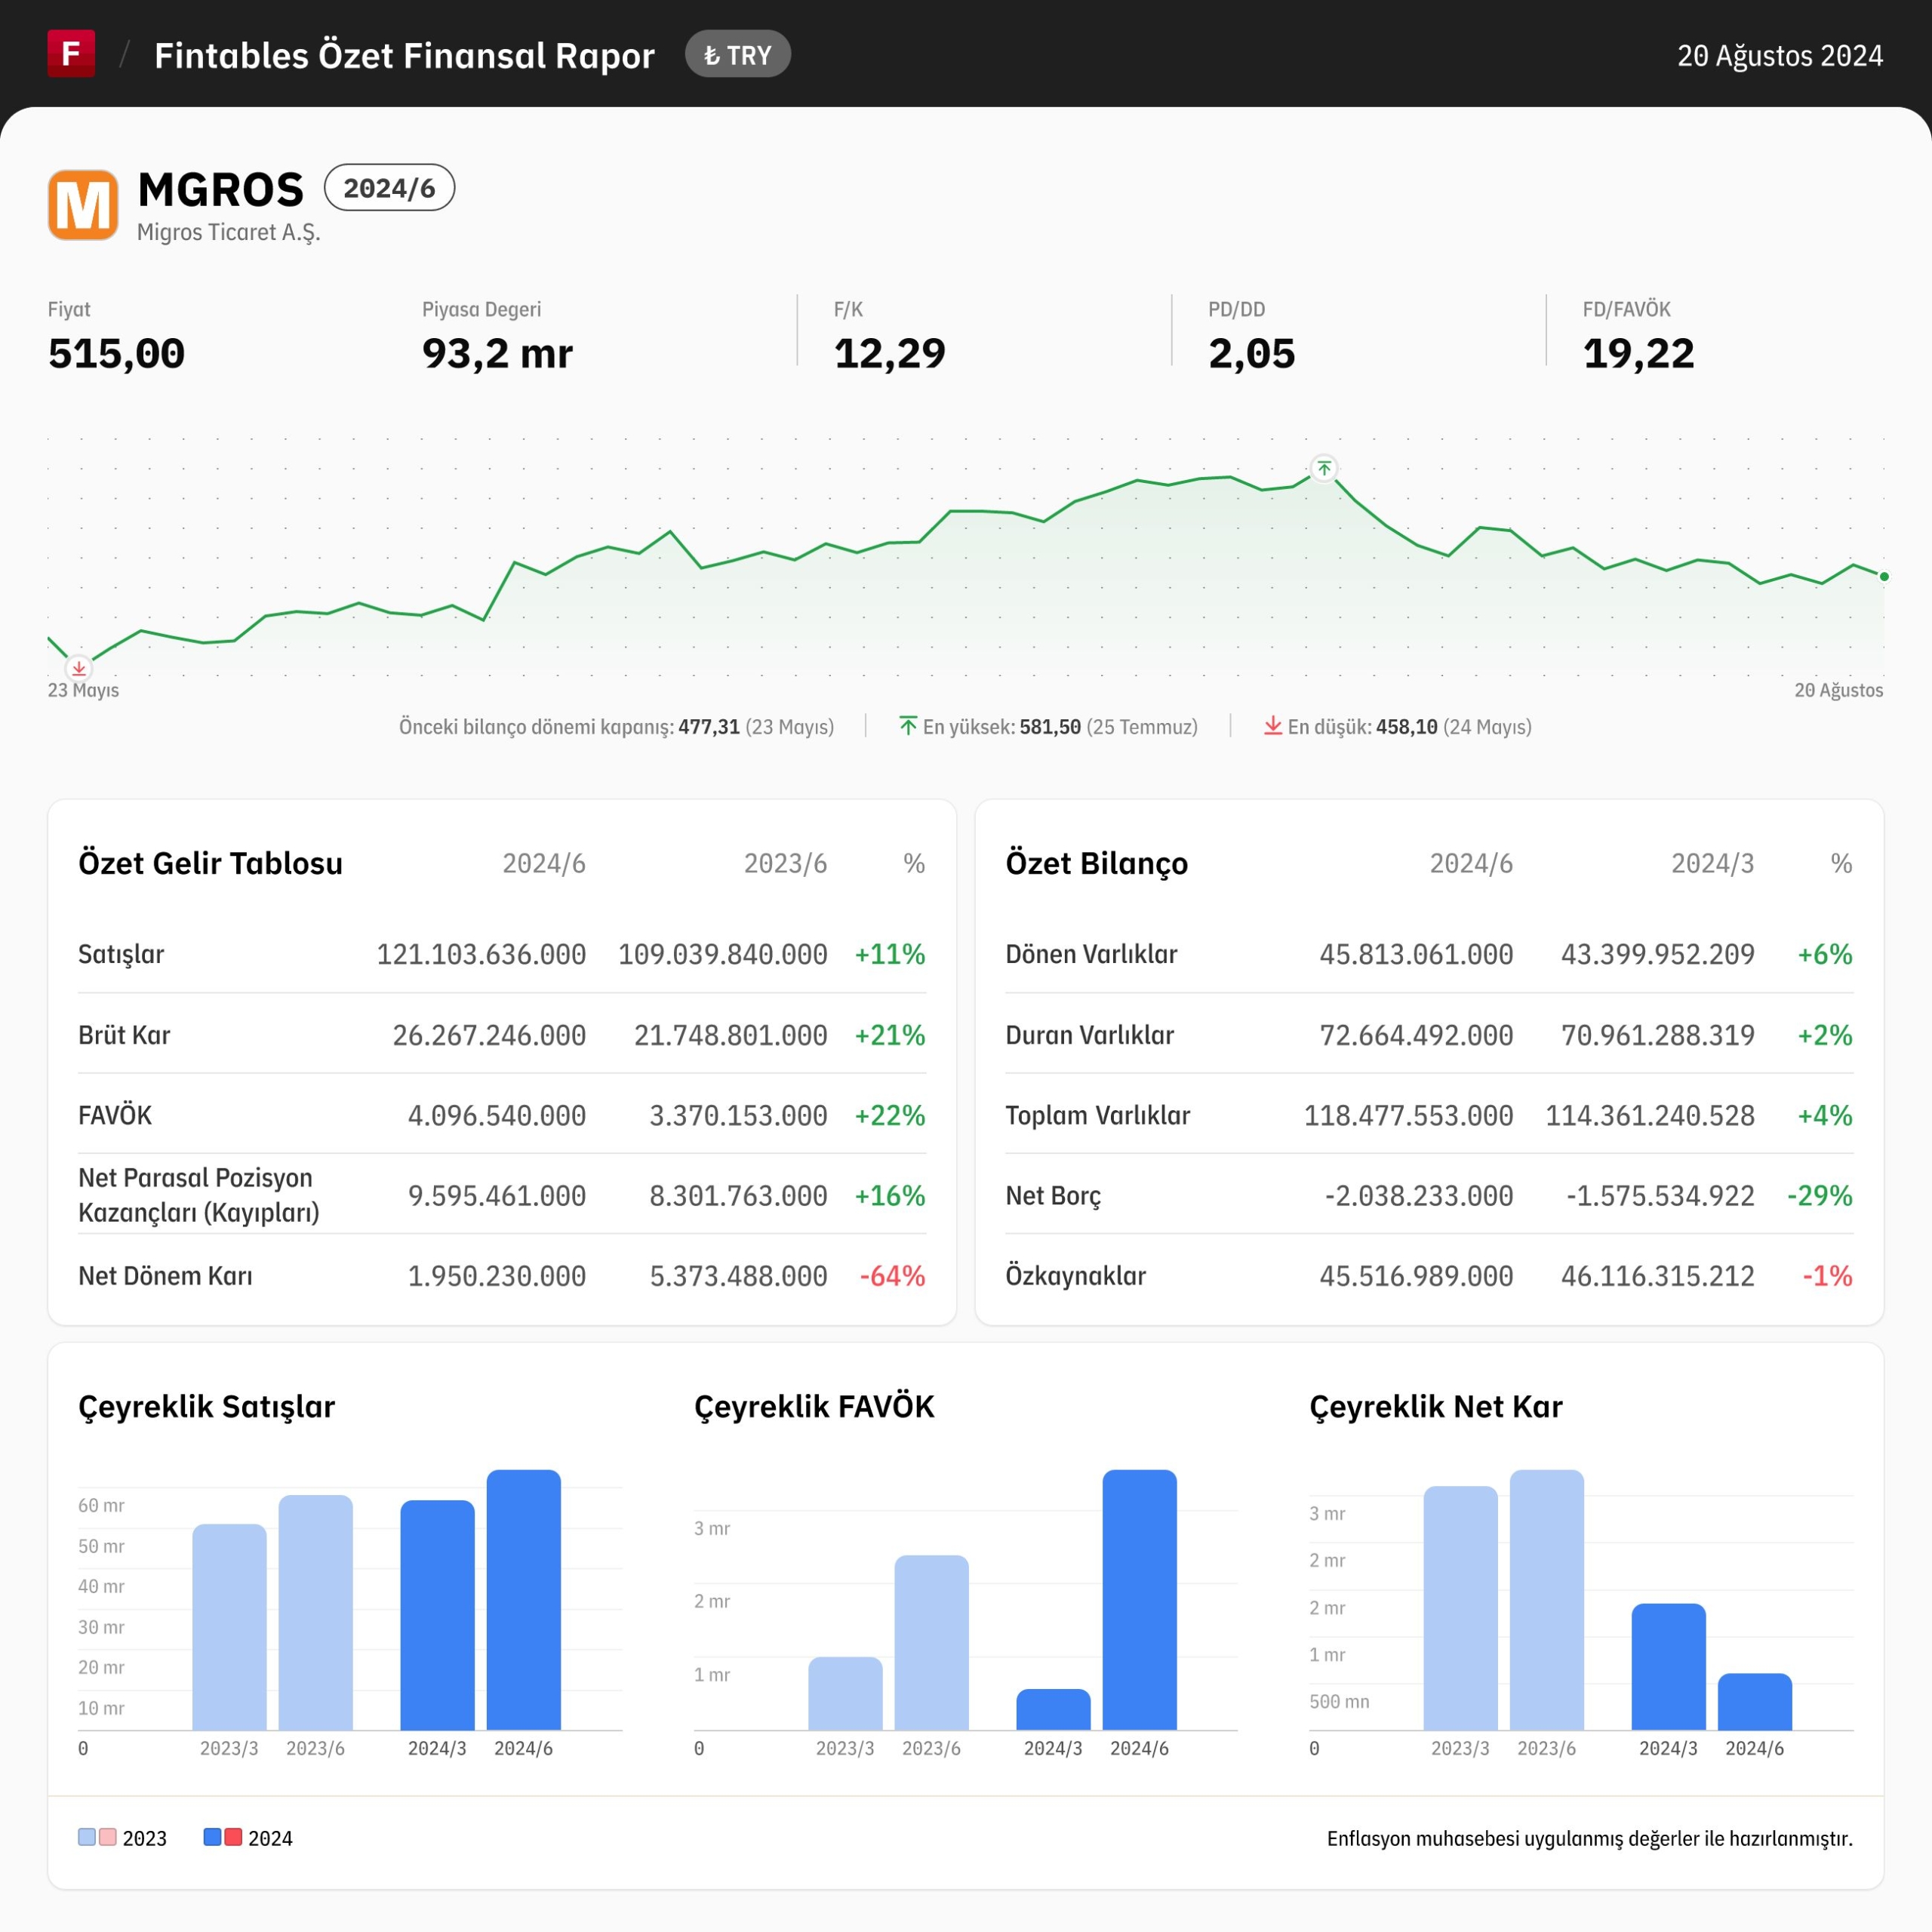Click the Özet Gelir Tablosu heading
Image resolution: width=1932 pixels, height=1932 pixels.
click(x=210, y=863)
